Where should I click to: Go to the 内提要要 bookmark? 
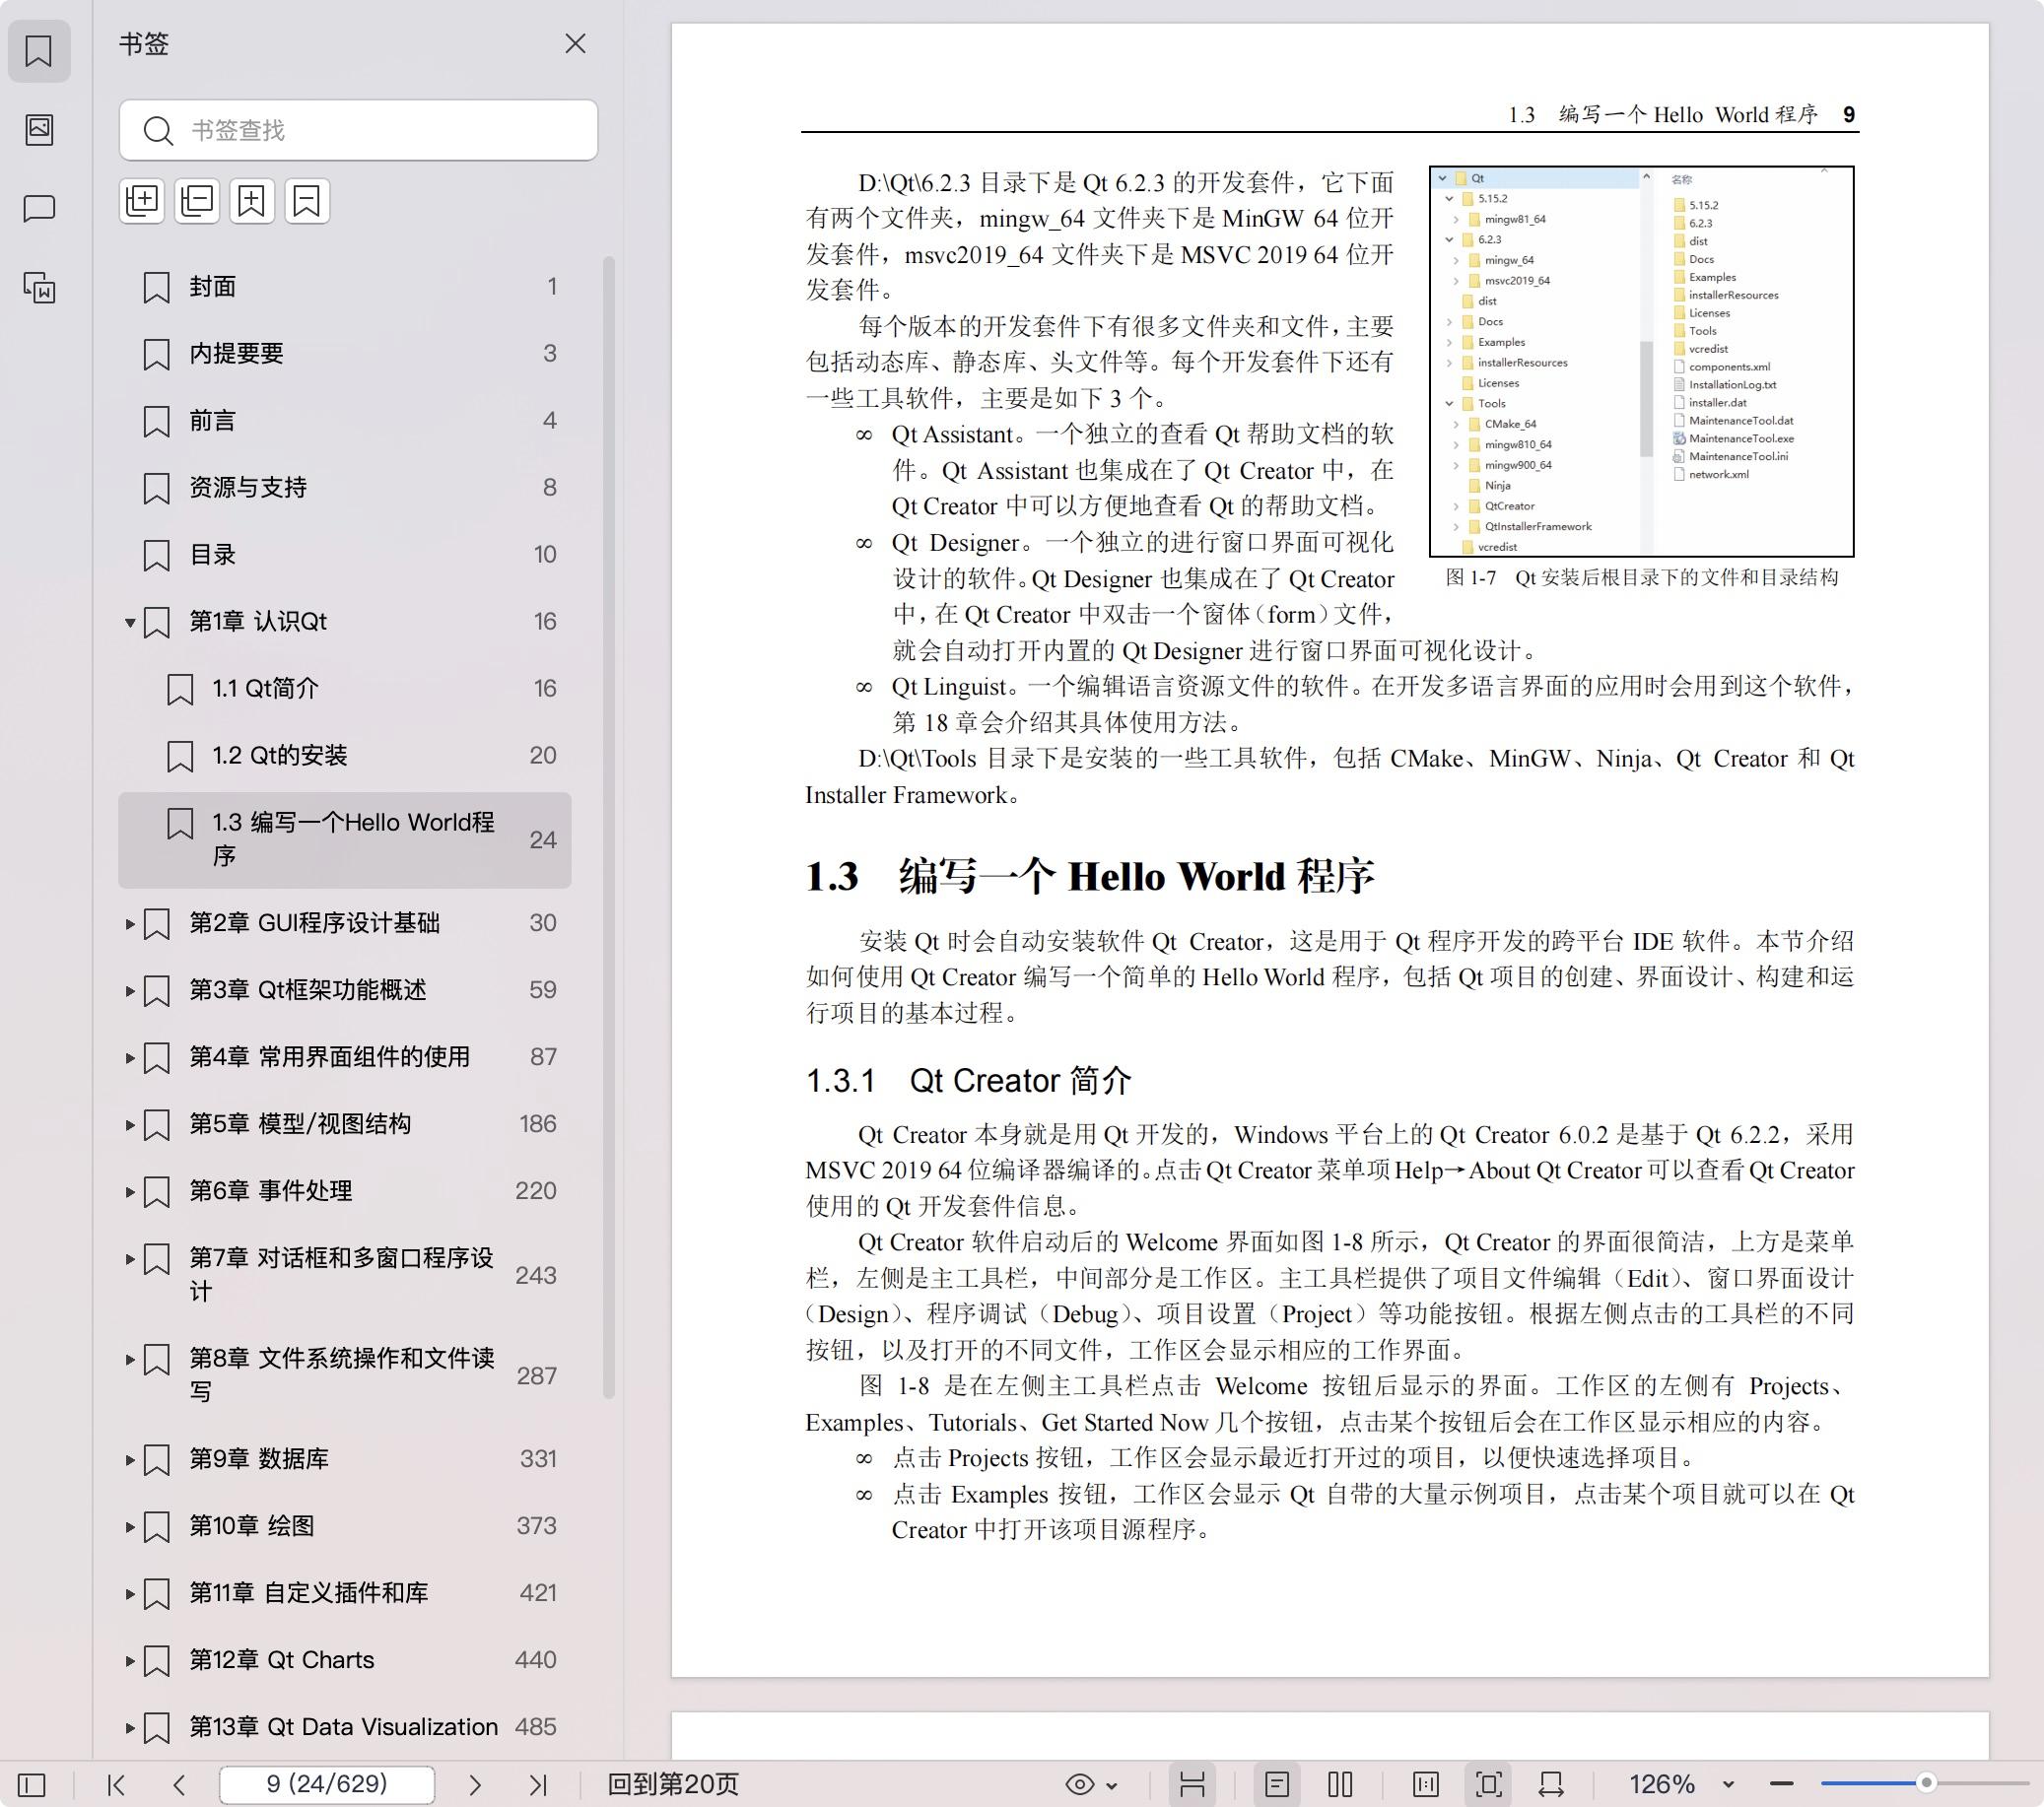point(345,354)
